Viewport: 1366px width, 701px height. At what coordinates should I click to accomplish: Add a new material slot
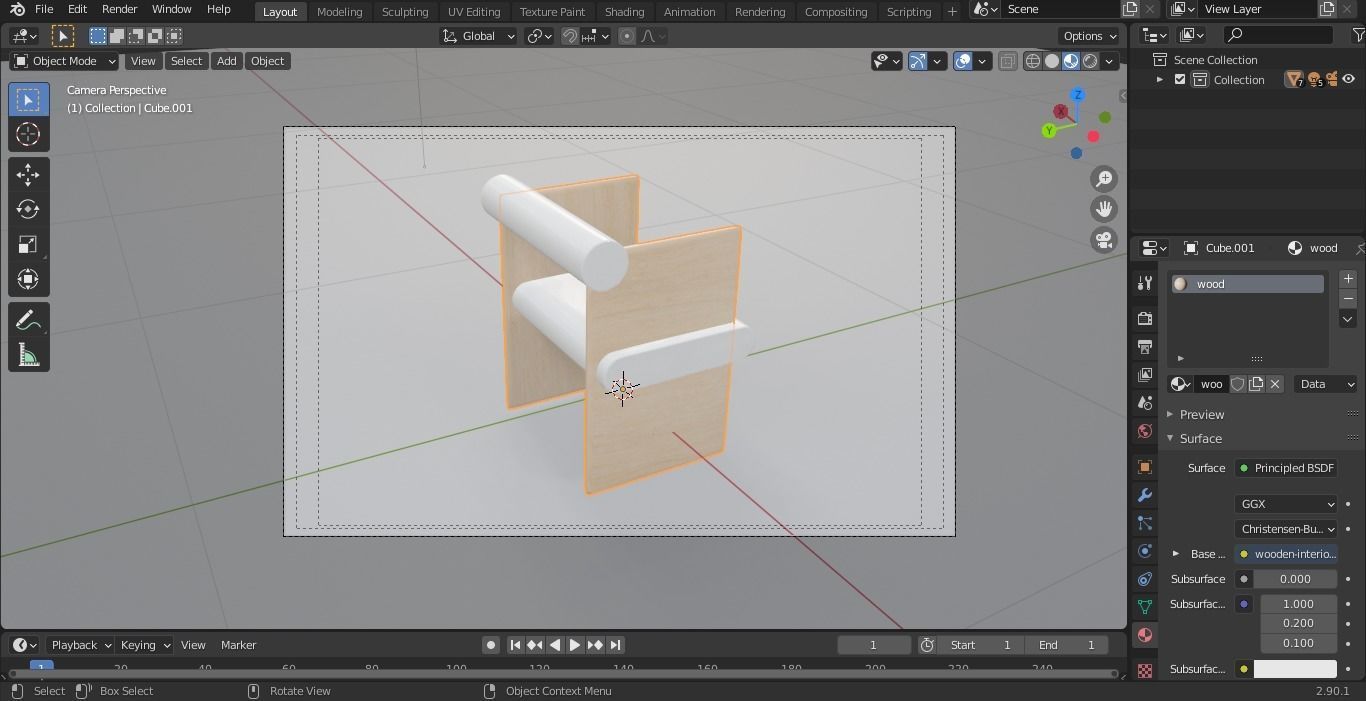[1348, 279]
